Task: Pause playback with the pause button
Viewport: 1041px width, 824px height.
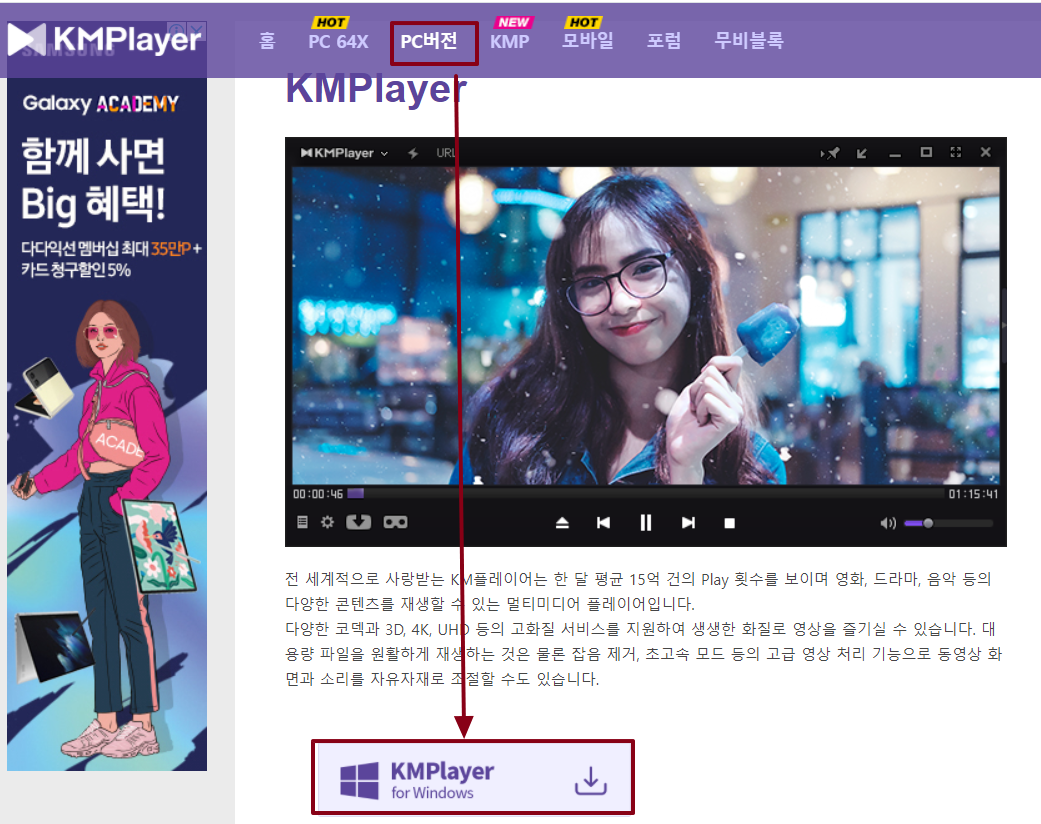Action: tap(645, 523)
